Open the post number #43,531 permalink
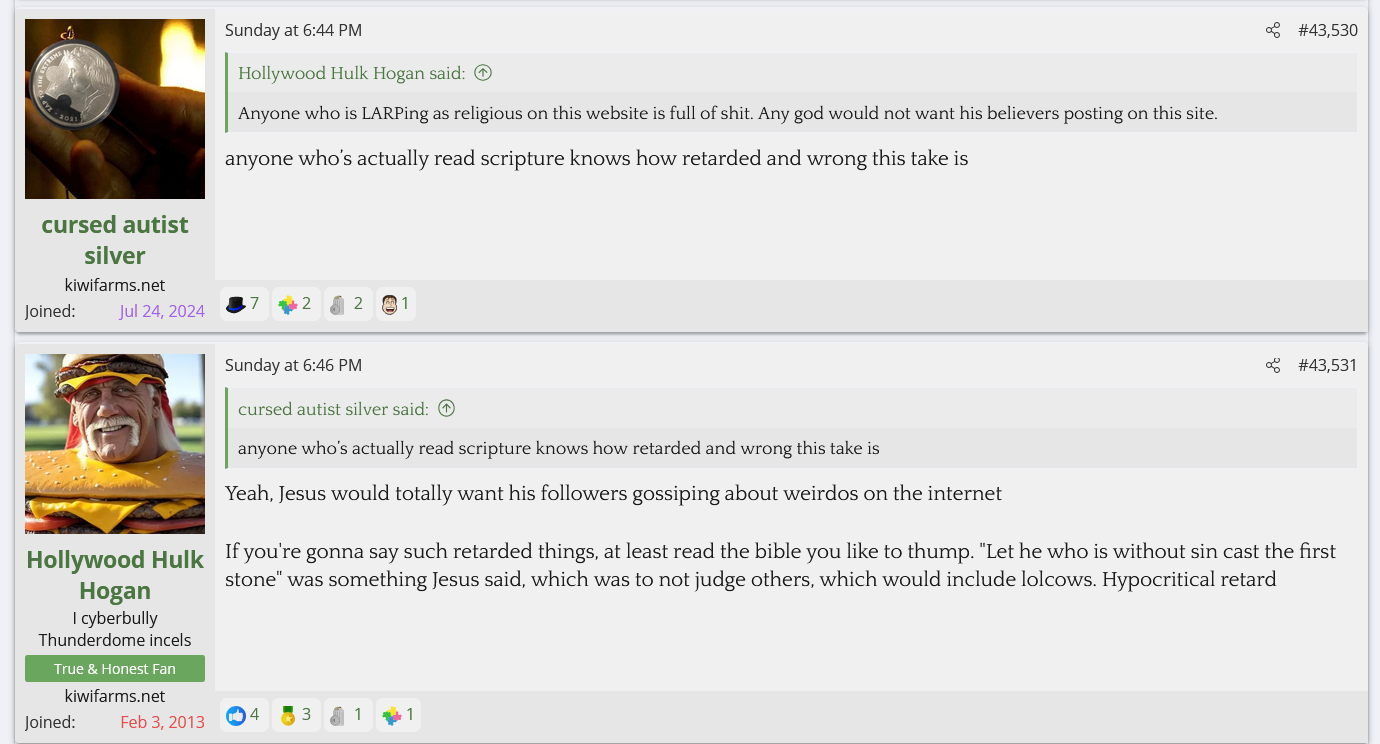 [x=1327, y=365]
